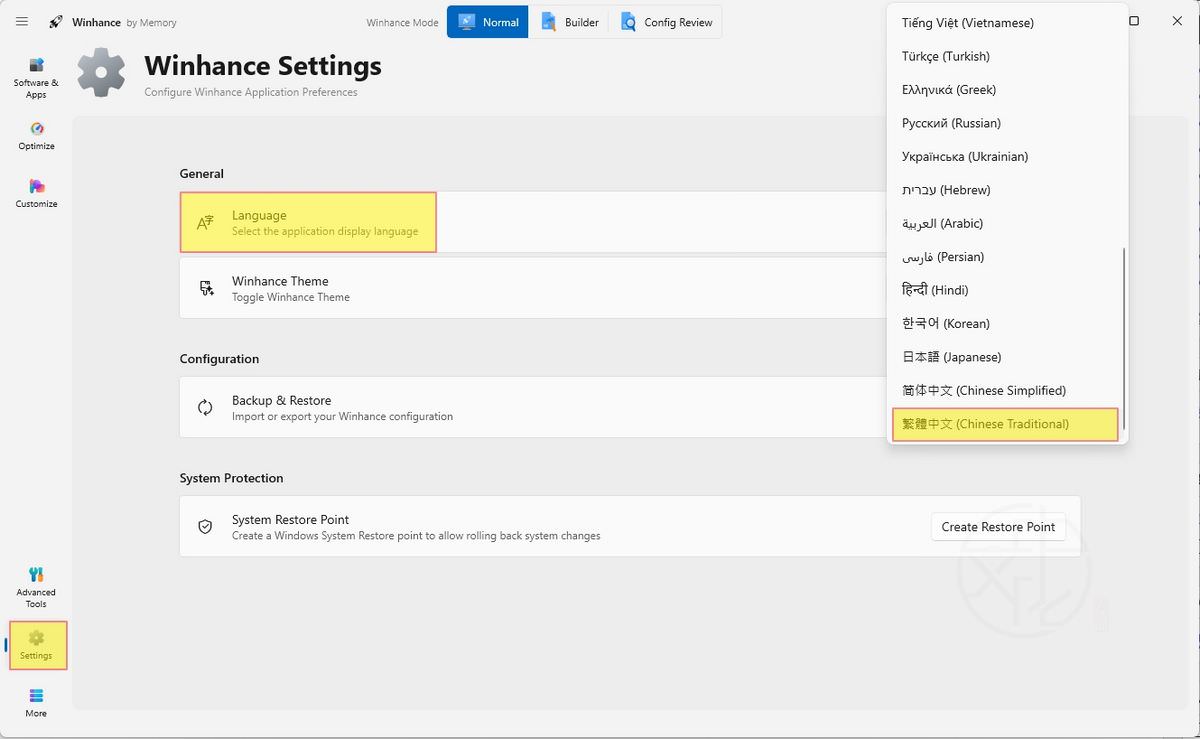The width and height of the screenshot is (1200, 739).
Task: Select Korean from the dropdown
Action: pyautogui.click(x=1007, y=324)
